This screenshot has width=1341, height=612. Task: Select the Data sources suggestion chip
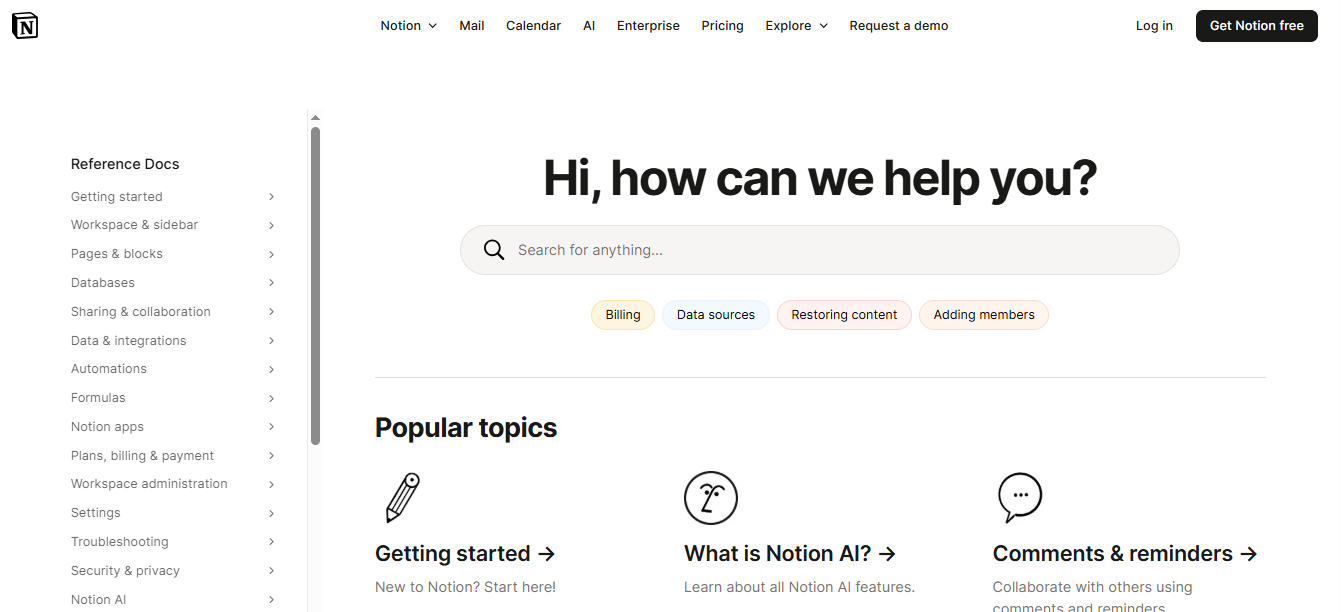pyautogui.click(x=716, y=315)
